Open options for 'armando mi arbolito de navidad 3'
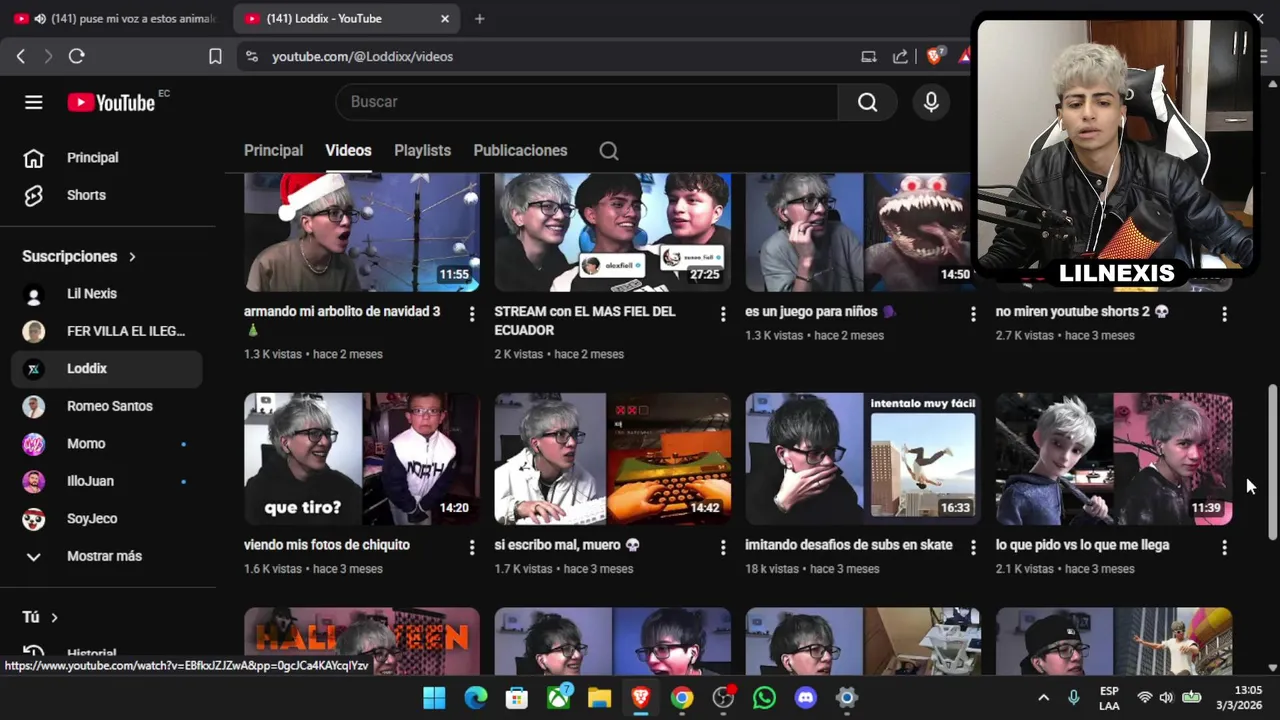This screenshot has width=1280, height=720. point(472,314)
